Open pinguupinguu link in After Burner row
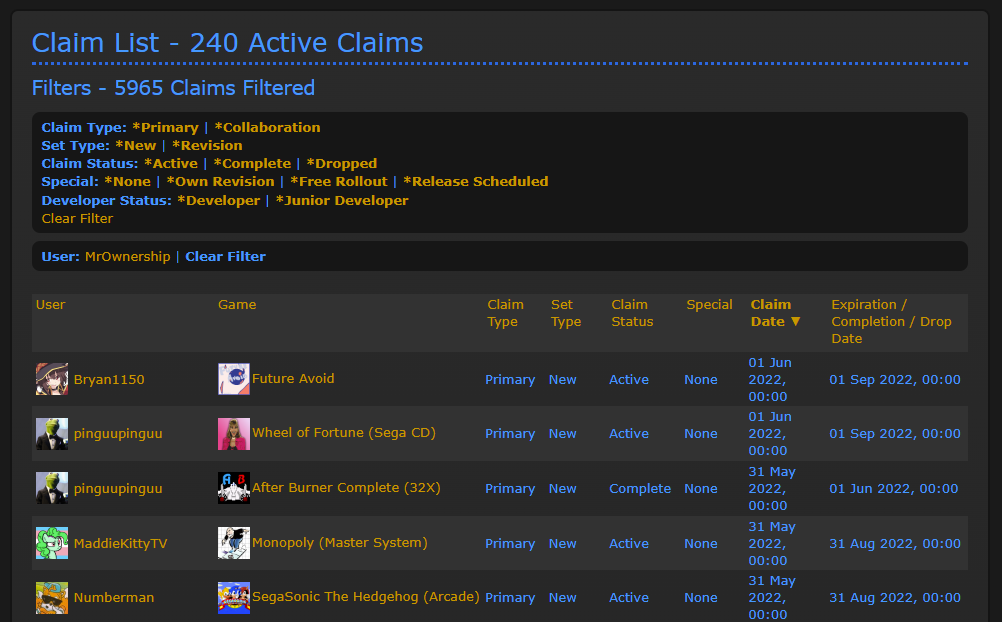This screenshot has width=1002, height=622. pyautogui.click(x=118, y=488)
